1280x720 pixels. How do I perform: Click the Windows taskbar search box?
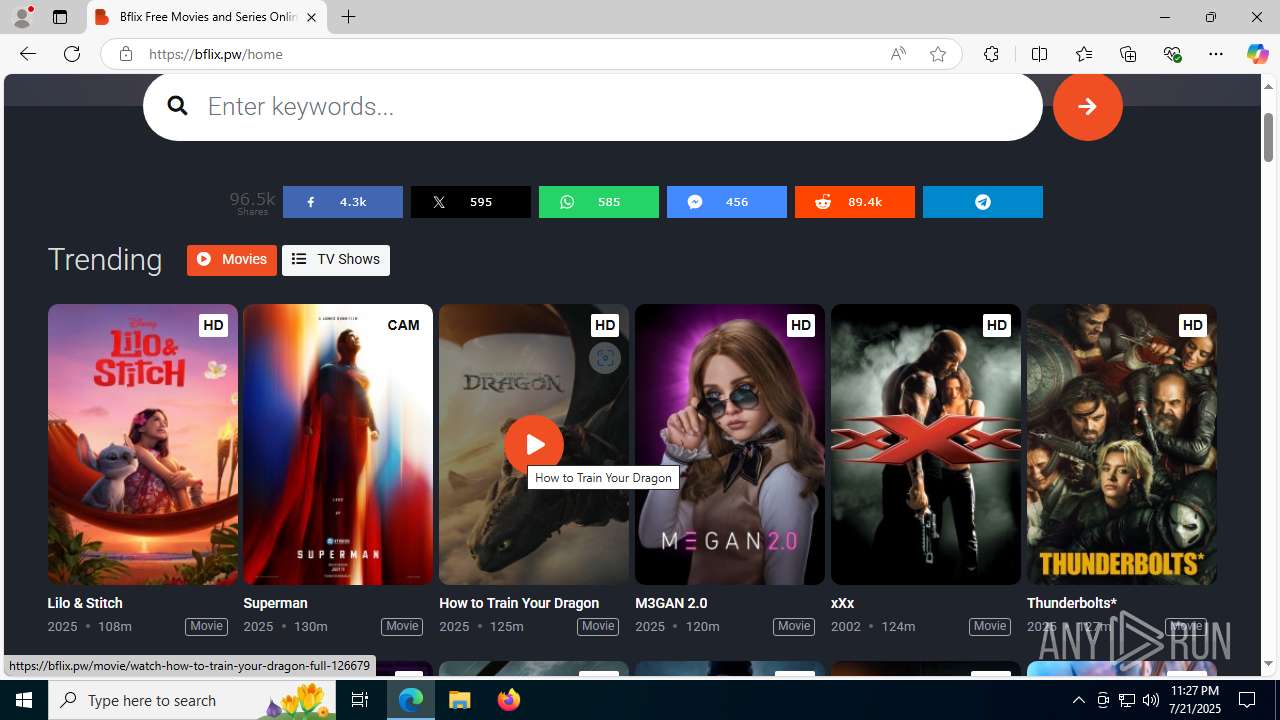(193, 700)
